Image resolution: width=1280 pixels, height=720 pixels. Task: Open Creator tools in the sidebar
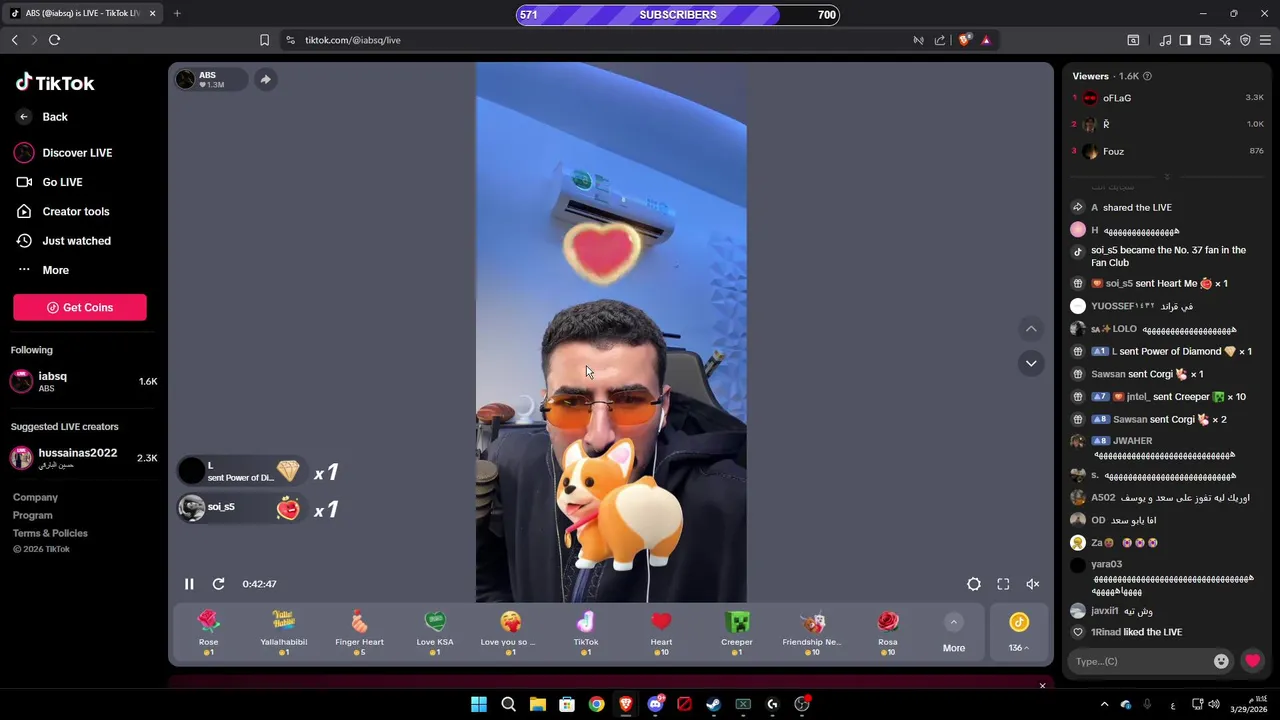pyautogui.click(x=62, y=212)
